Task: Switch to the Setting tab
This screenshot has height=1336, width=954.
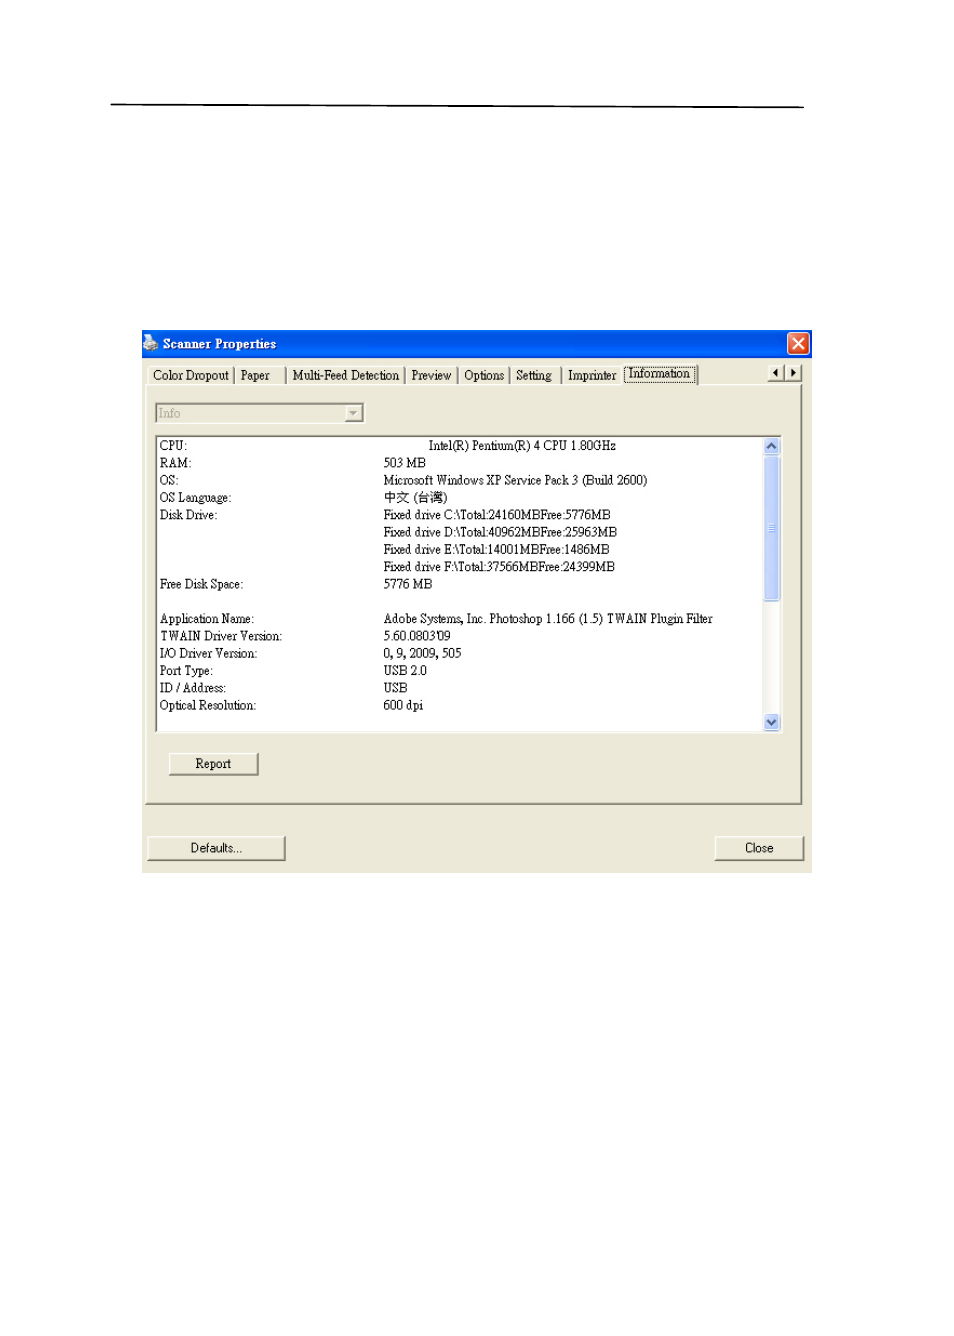Action: [x=534, y=376]
